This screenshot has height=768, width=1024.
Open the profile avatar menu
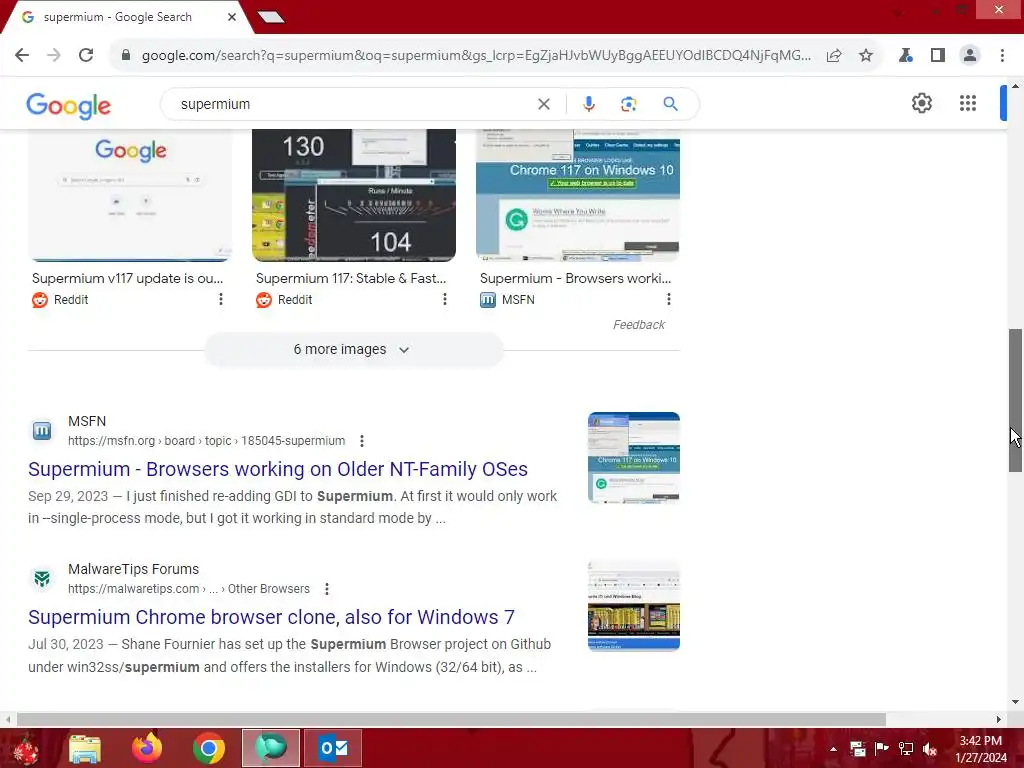click(x=970, y=56)
